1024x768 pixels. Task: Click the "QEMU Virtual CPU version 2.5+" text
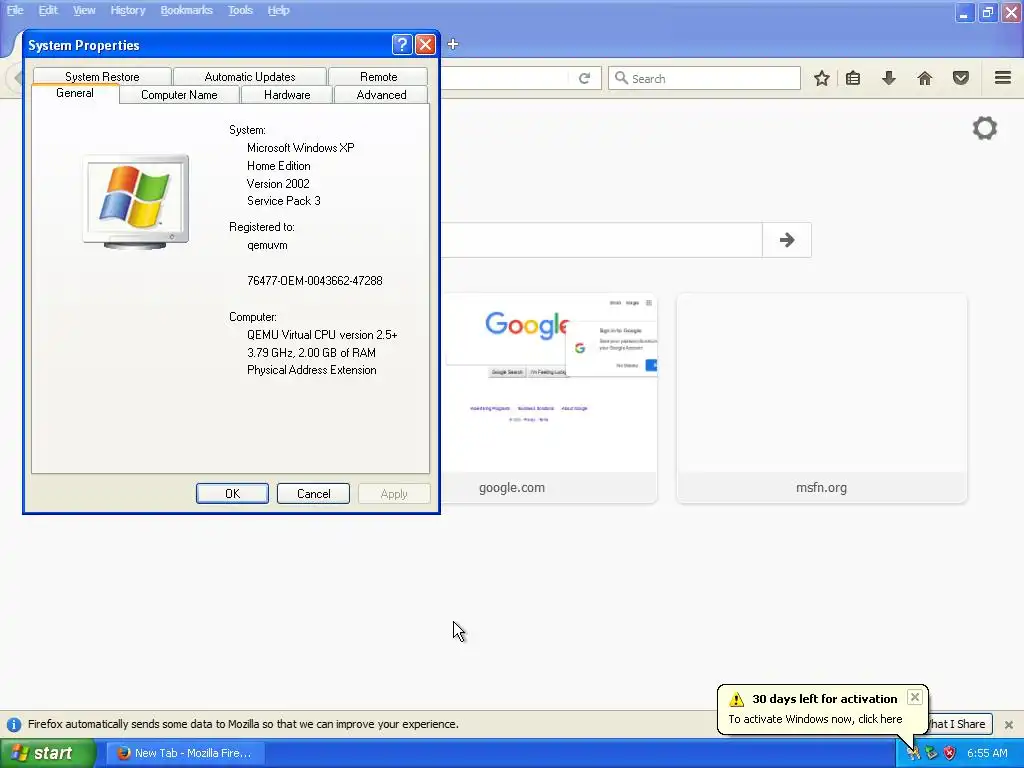322,335
